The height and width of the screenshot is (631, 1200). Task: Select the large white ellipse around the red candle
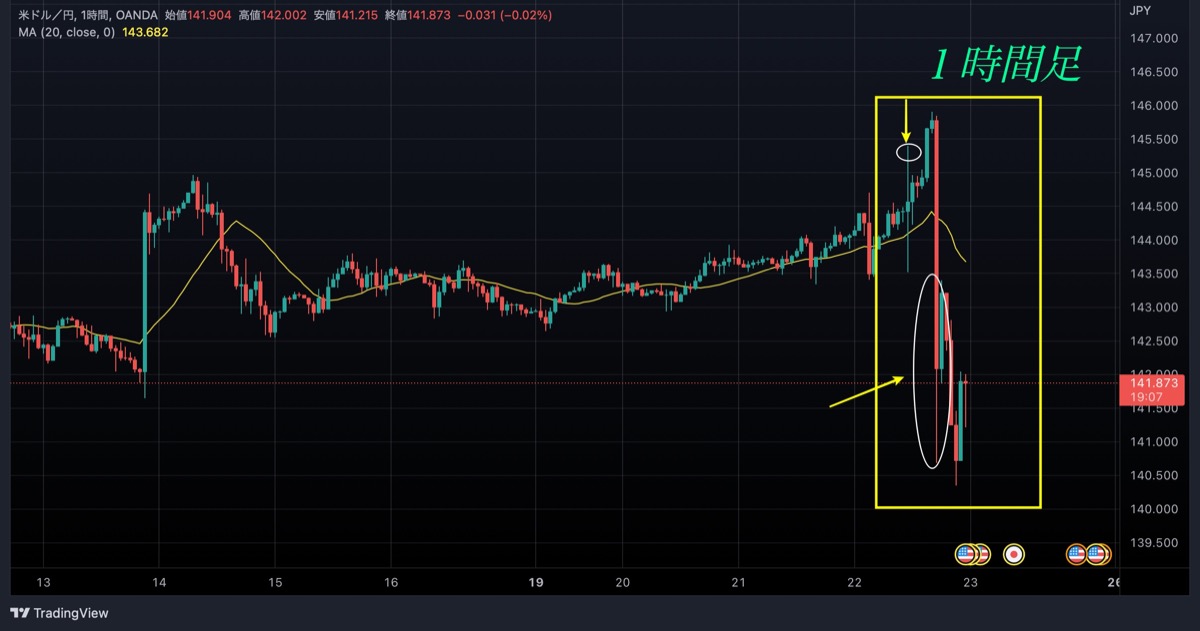(932, 370)
